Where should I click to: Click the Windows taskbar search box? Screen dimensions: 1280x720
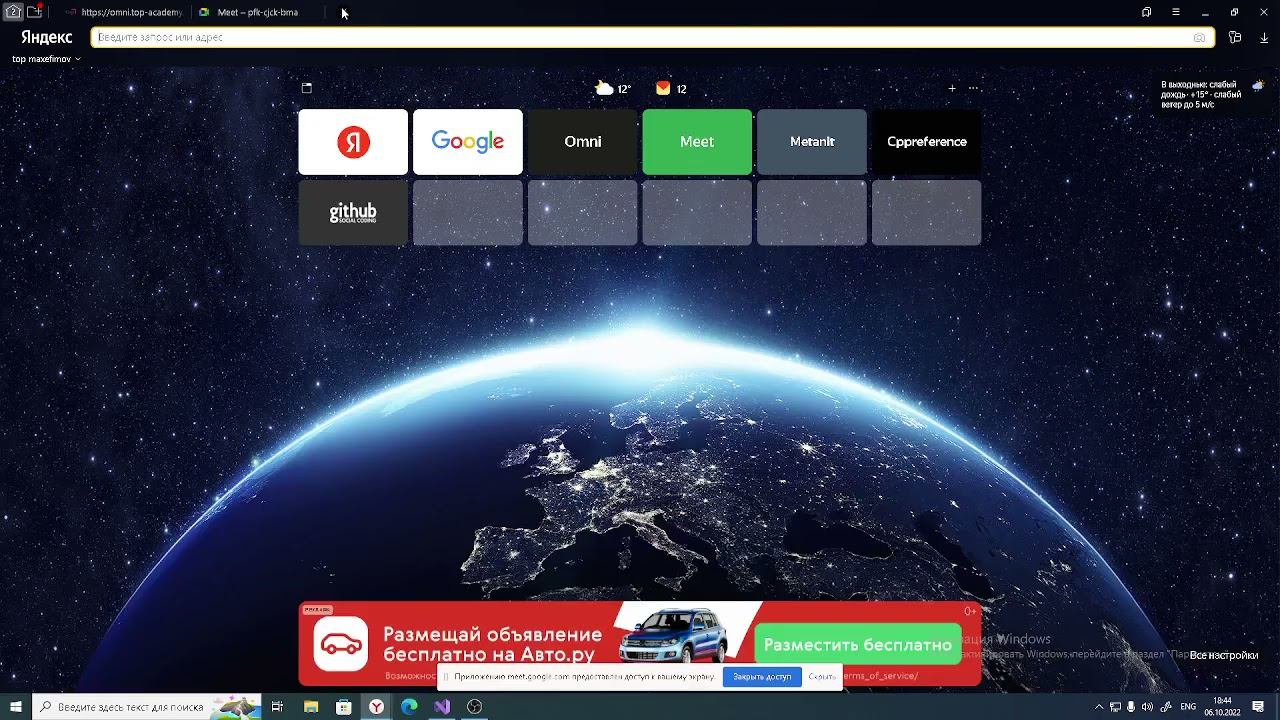pos(147,707)
